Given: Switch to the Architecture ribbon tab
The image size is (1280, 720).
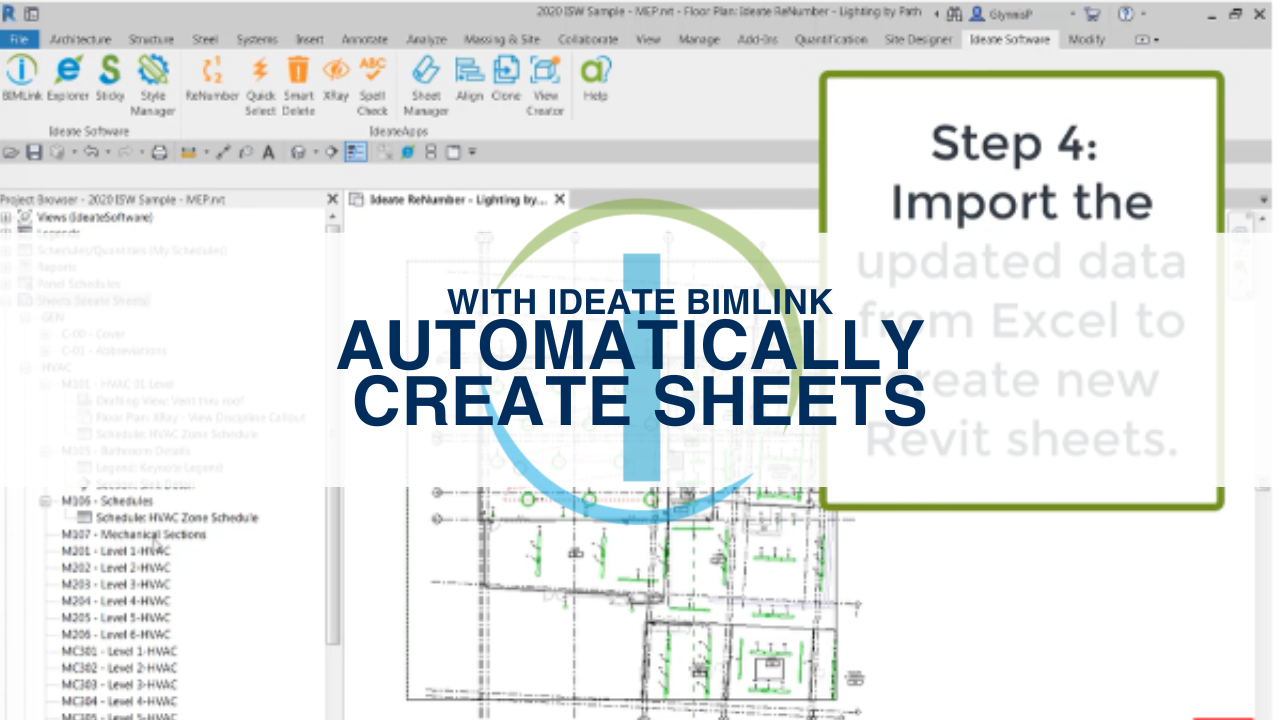Looking at the screenshot, I should [x=80, y=39].
